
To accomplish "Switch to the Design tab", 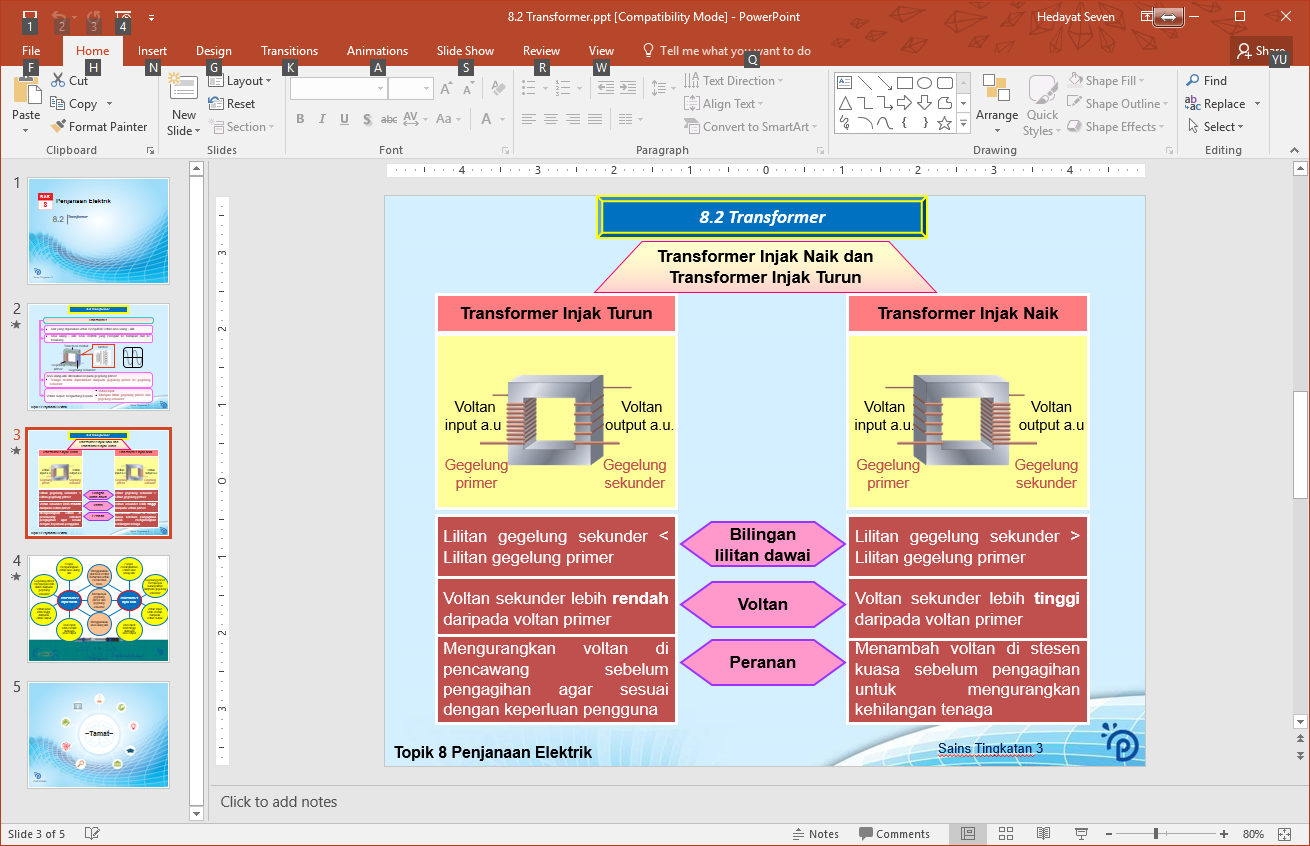I will click(213, 51).
